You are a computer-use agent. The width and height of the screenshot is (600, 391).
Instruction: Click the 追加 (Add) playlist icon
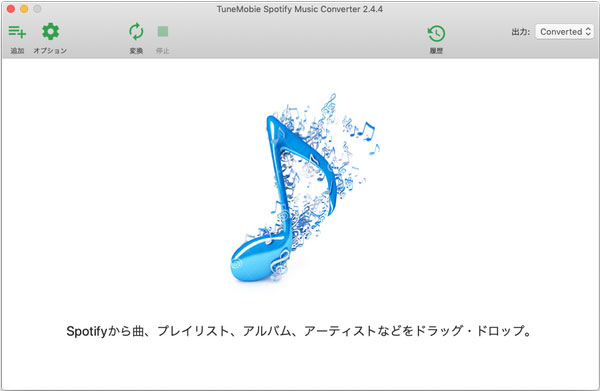17,32
